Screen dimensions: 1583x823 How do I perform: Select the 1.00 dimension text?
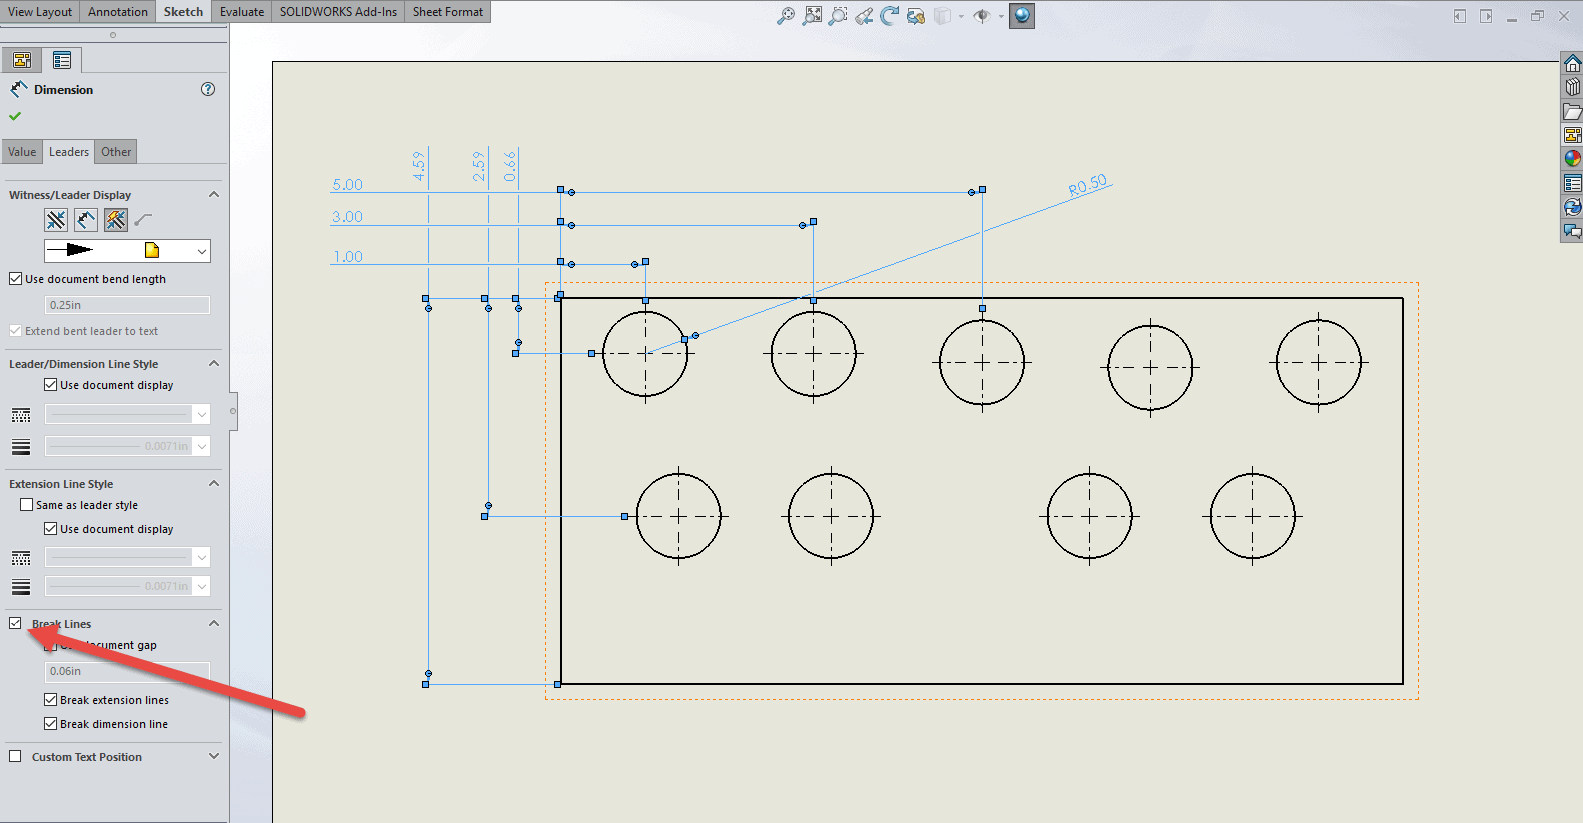(347, 257)
